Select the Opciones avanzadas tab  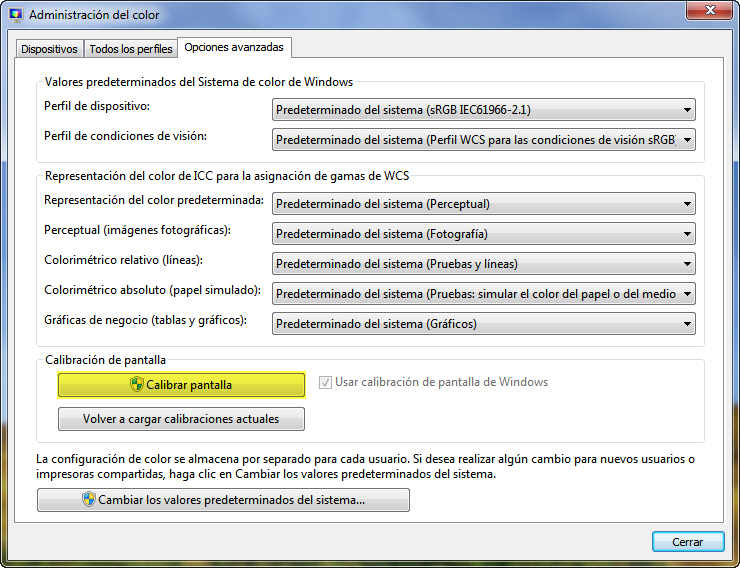234,48
